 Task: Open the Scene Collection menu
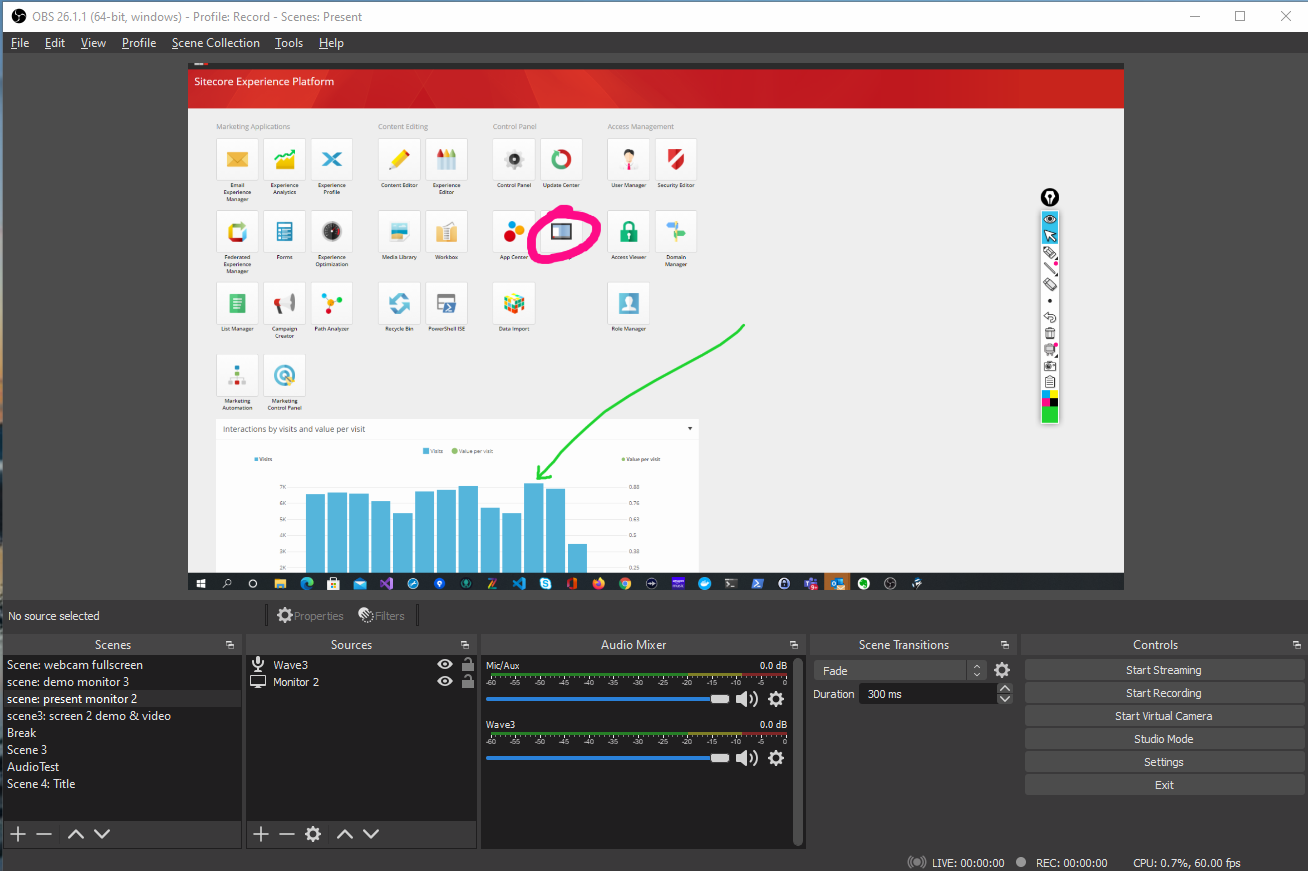[215, 43]
